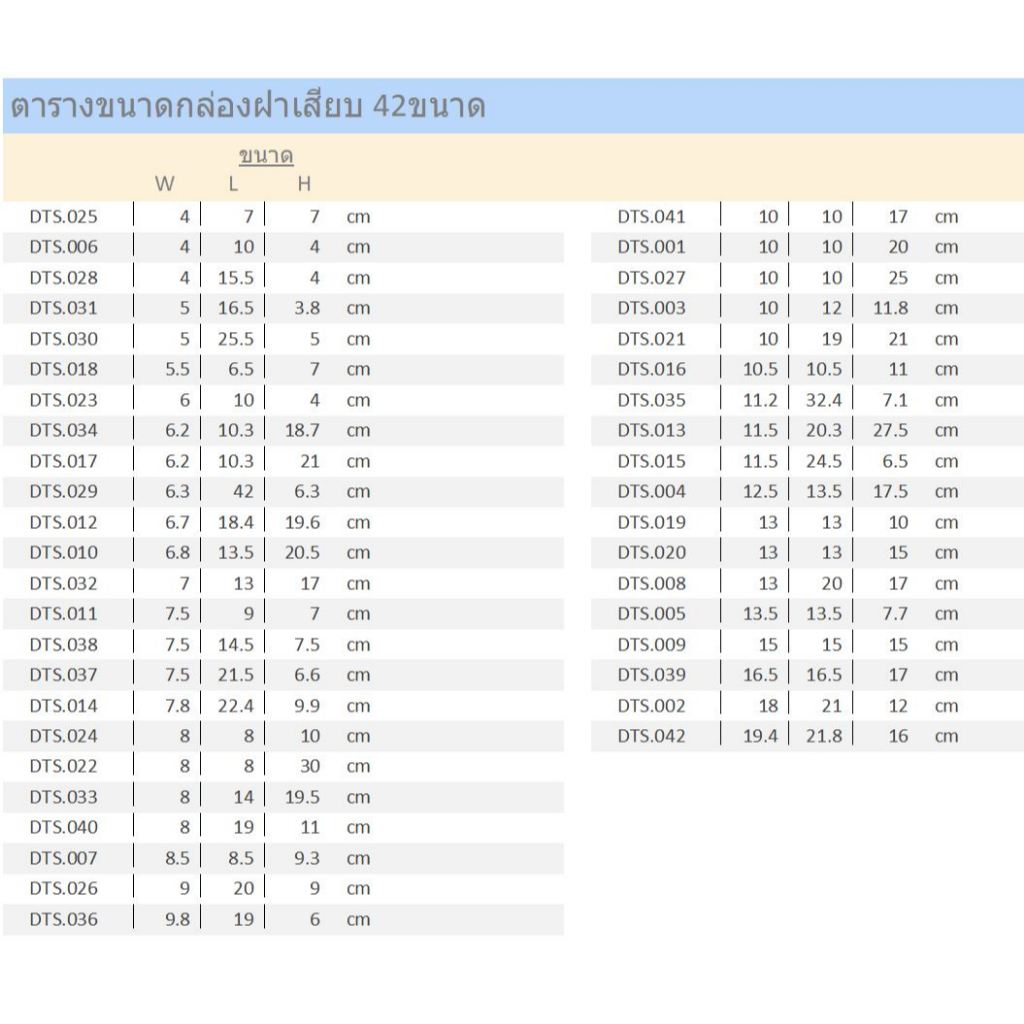1024x1024 pixels.
Task: Click height value 30 of DTS.022
Action: [x=310, y=765]
